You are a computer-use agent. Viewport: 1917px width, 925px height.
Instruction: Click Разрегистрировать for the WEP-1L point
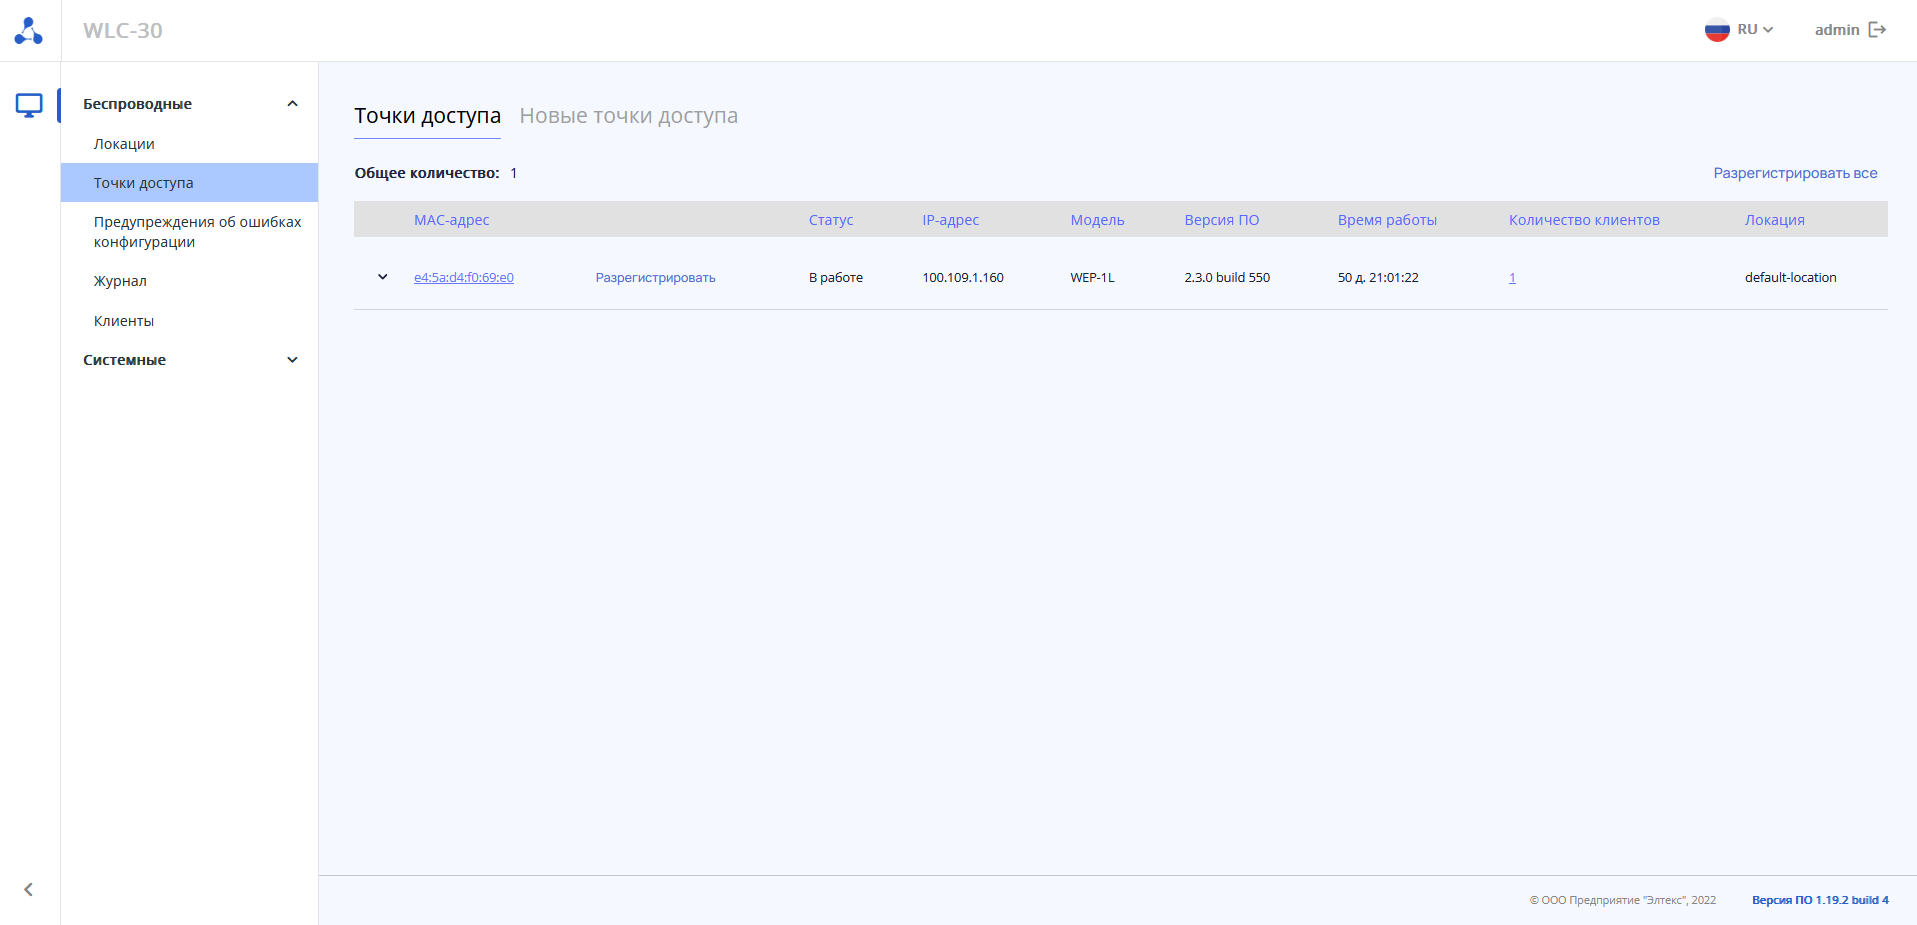tap(655, 278)
